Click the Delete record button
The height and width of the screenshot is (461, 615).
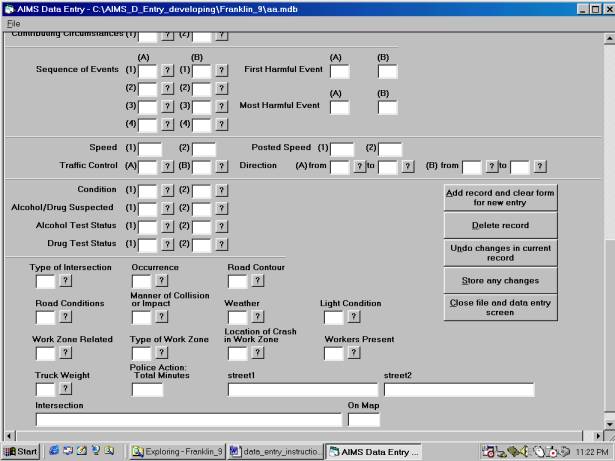click(500, 225)
